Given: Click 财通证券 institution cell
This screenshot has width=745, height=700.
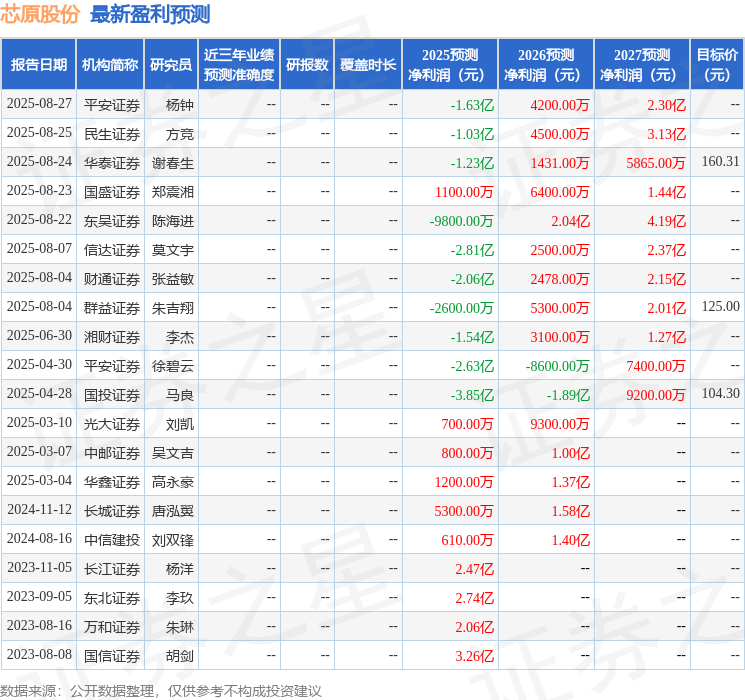Looking at the screenshot, I should pos(112,279).
